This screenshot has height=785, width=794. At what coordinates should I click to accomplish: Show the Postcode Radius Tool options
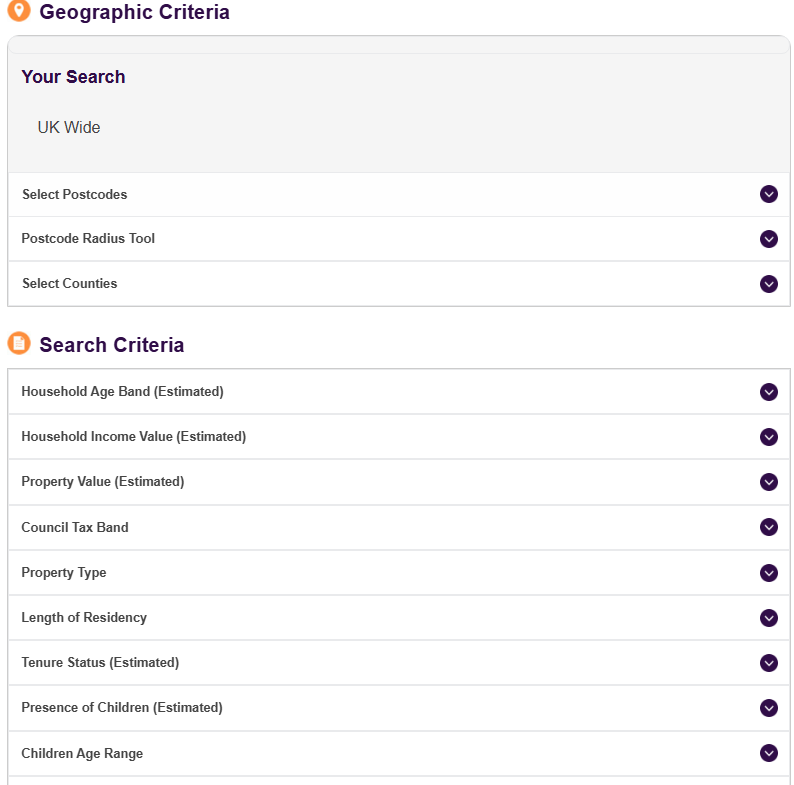click(x=88, y=238)
